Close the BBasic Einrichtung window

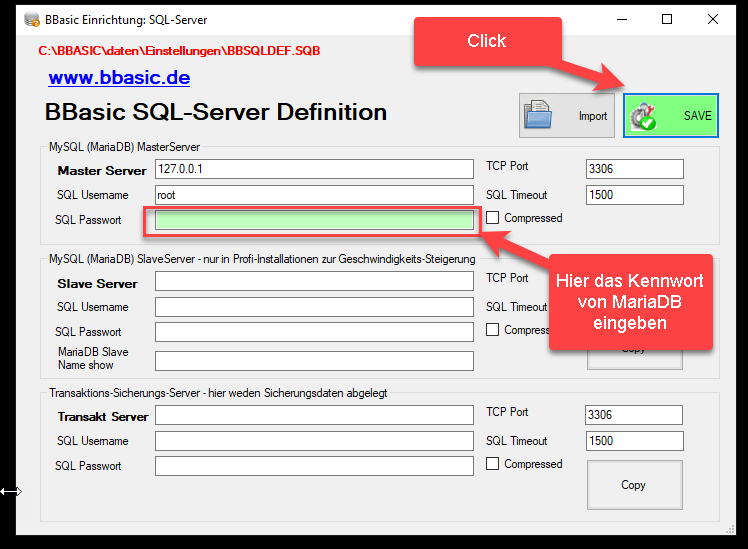pyautogui.click(x=713, y=20)
